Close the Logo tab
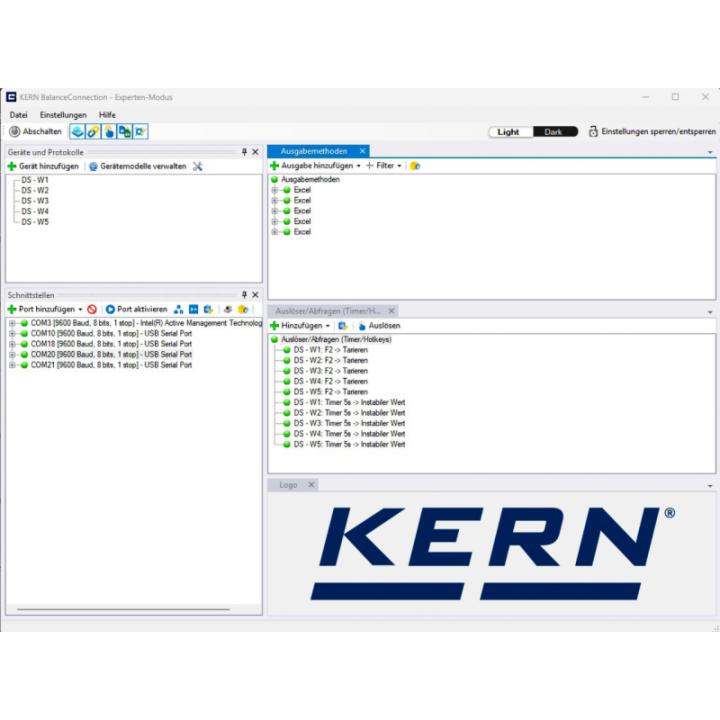This screenshot has height=720, width=720. [311, 485]
